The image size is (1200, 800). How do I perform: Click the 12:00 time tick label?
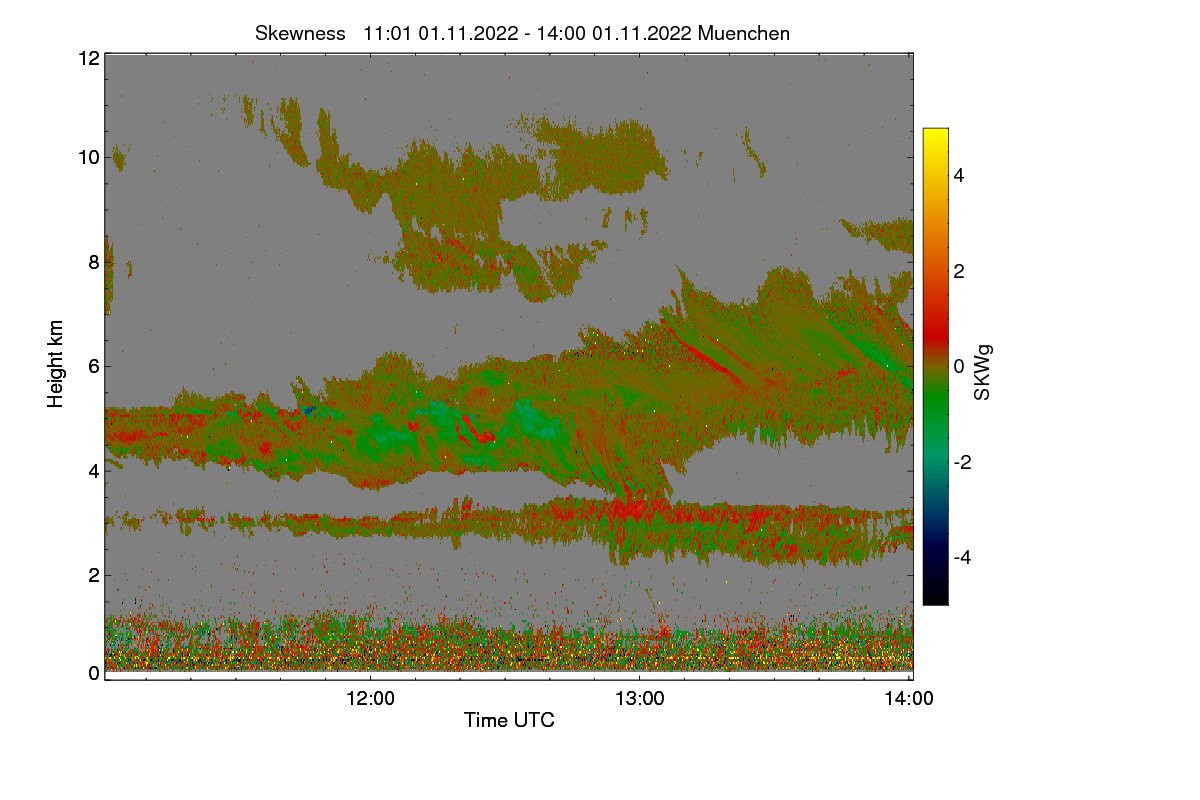coord(370,699)
